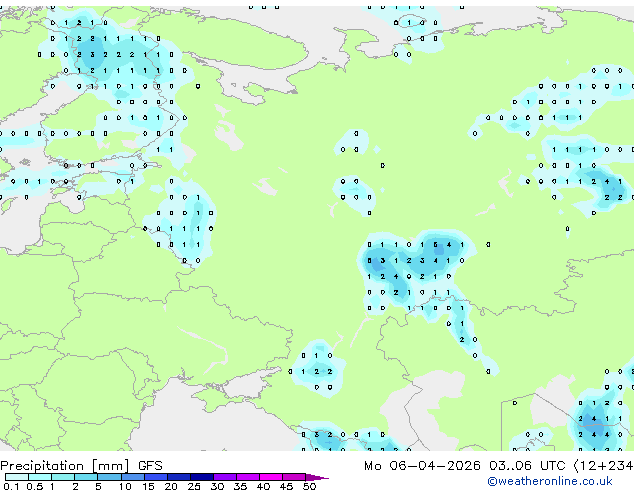The image size is (634, 490).
Task: Click the '10' legend scale label
Action: point(125,486)
